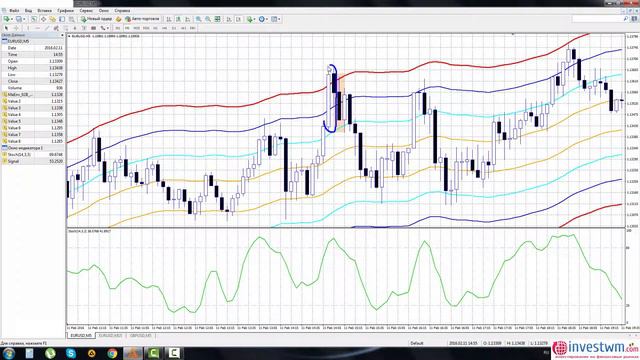Open the Файл menu
This screenshot has width=640, height=360.
tap(14, 10)
